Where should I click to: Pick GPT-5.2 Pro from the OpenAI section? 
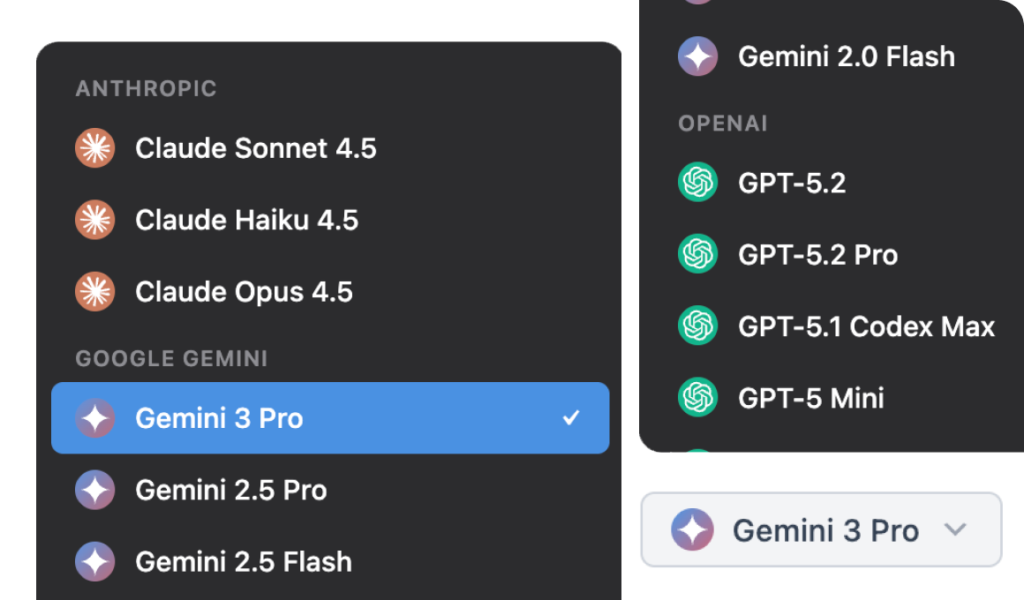[818, 255]
